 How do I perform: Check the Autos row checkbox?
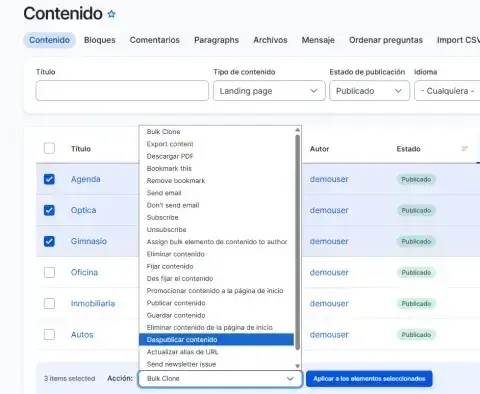pyautogui.click(x=49, y=334)
